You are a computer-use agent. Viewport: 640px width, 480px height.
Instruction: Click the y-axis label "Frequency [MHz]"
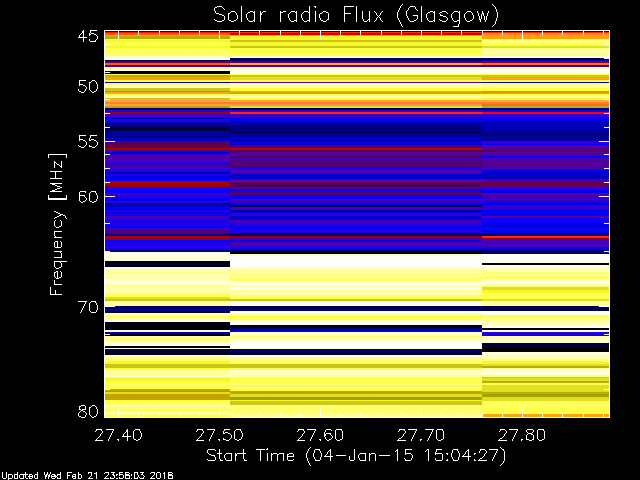tap(57, 224)
